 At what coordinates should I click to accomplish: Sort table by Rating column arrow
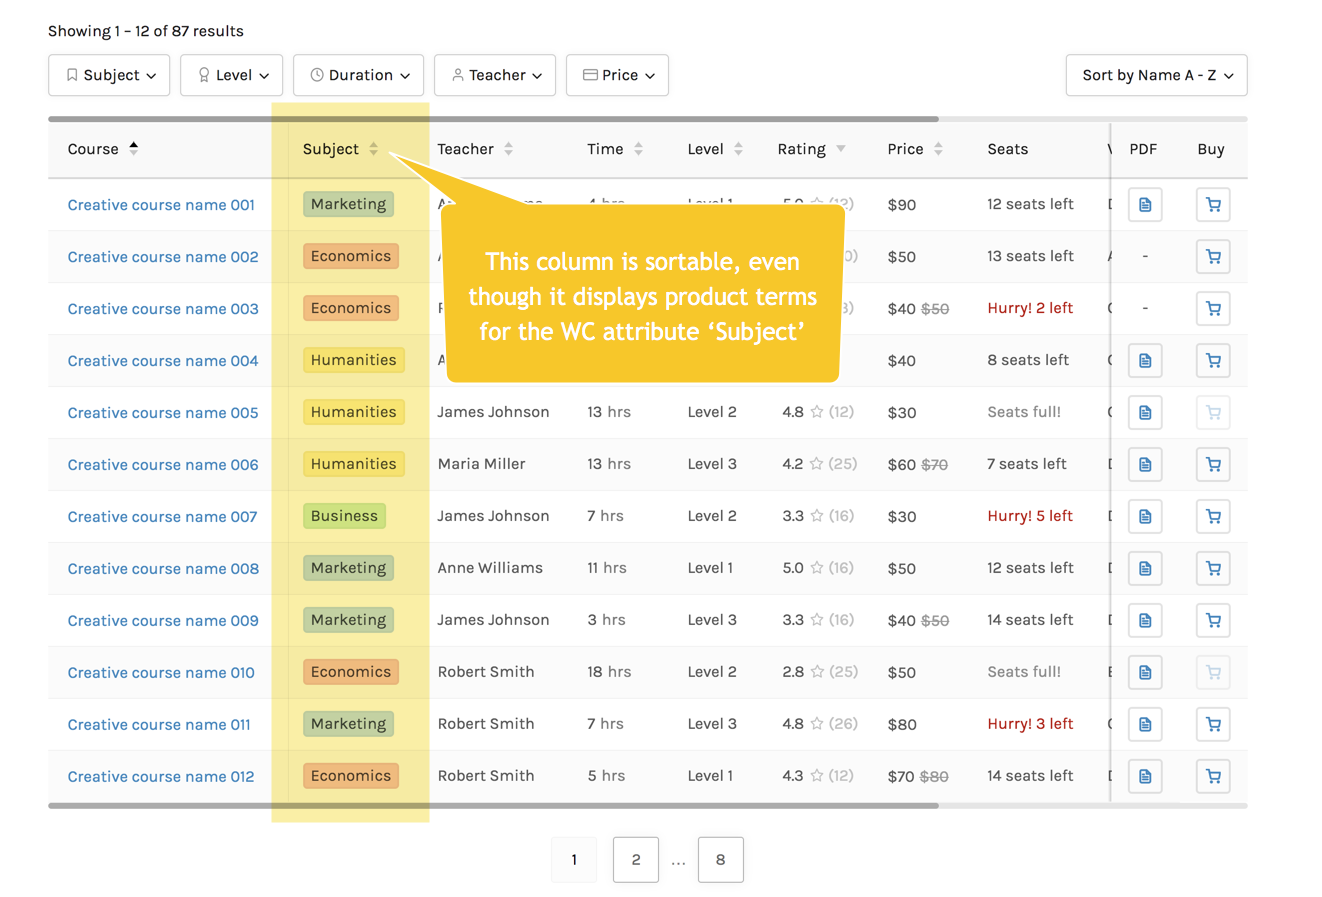(x=841, y=149)
